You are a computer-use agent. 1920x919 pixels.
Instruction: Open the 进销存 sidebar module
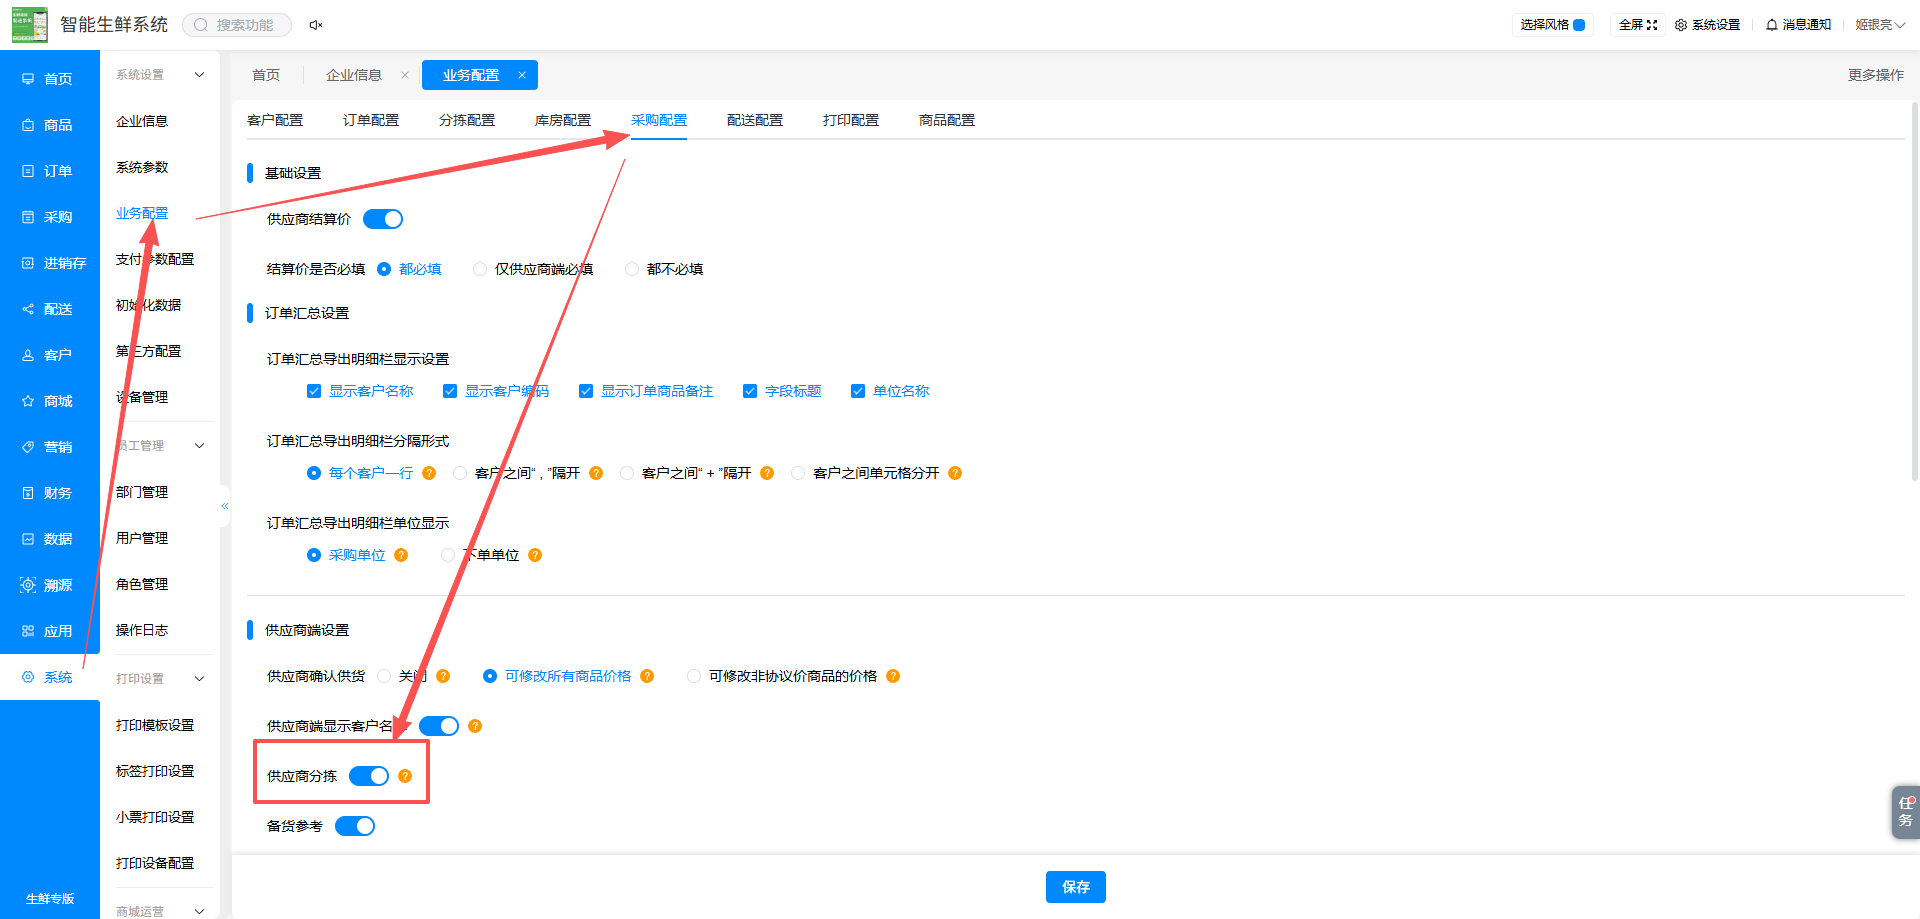point(54,263)
